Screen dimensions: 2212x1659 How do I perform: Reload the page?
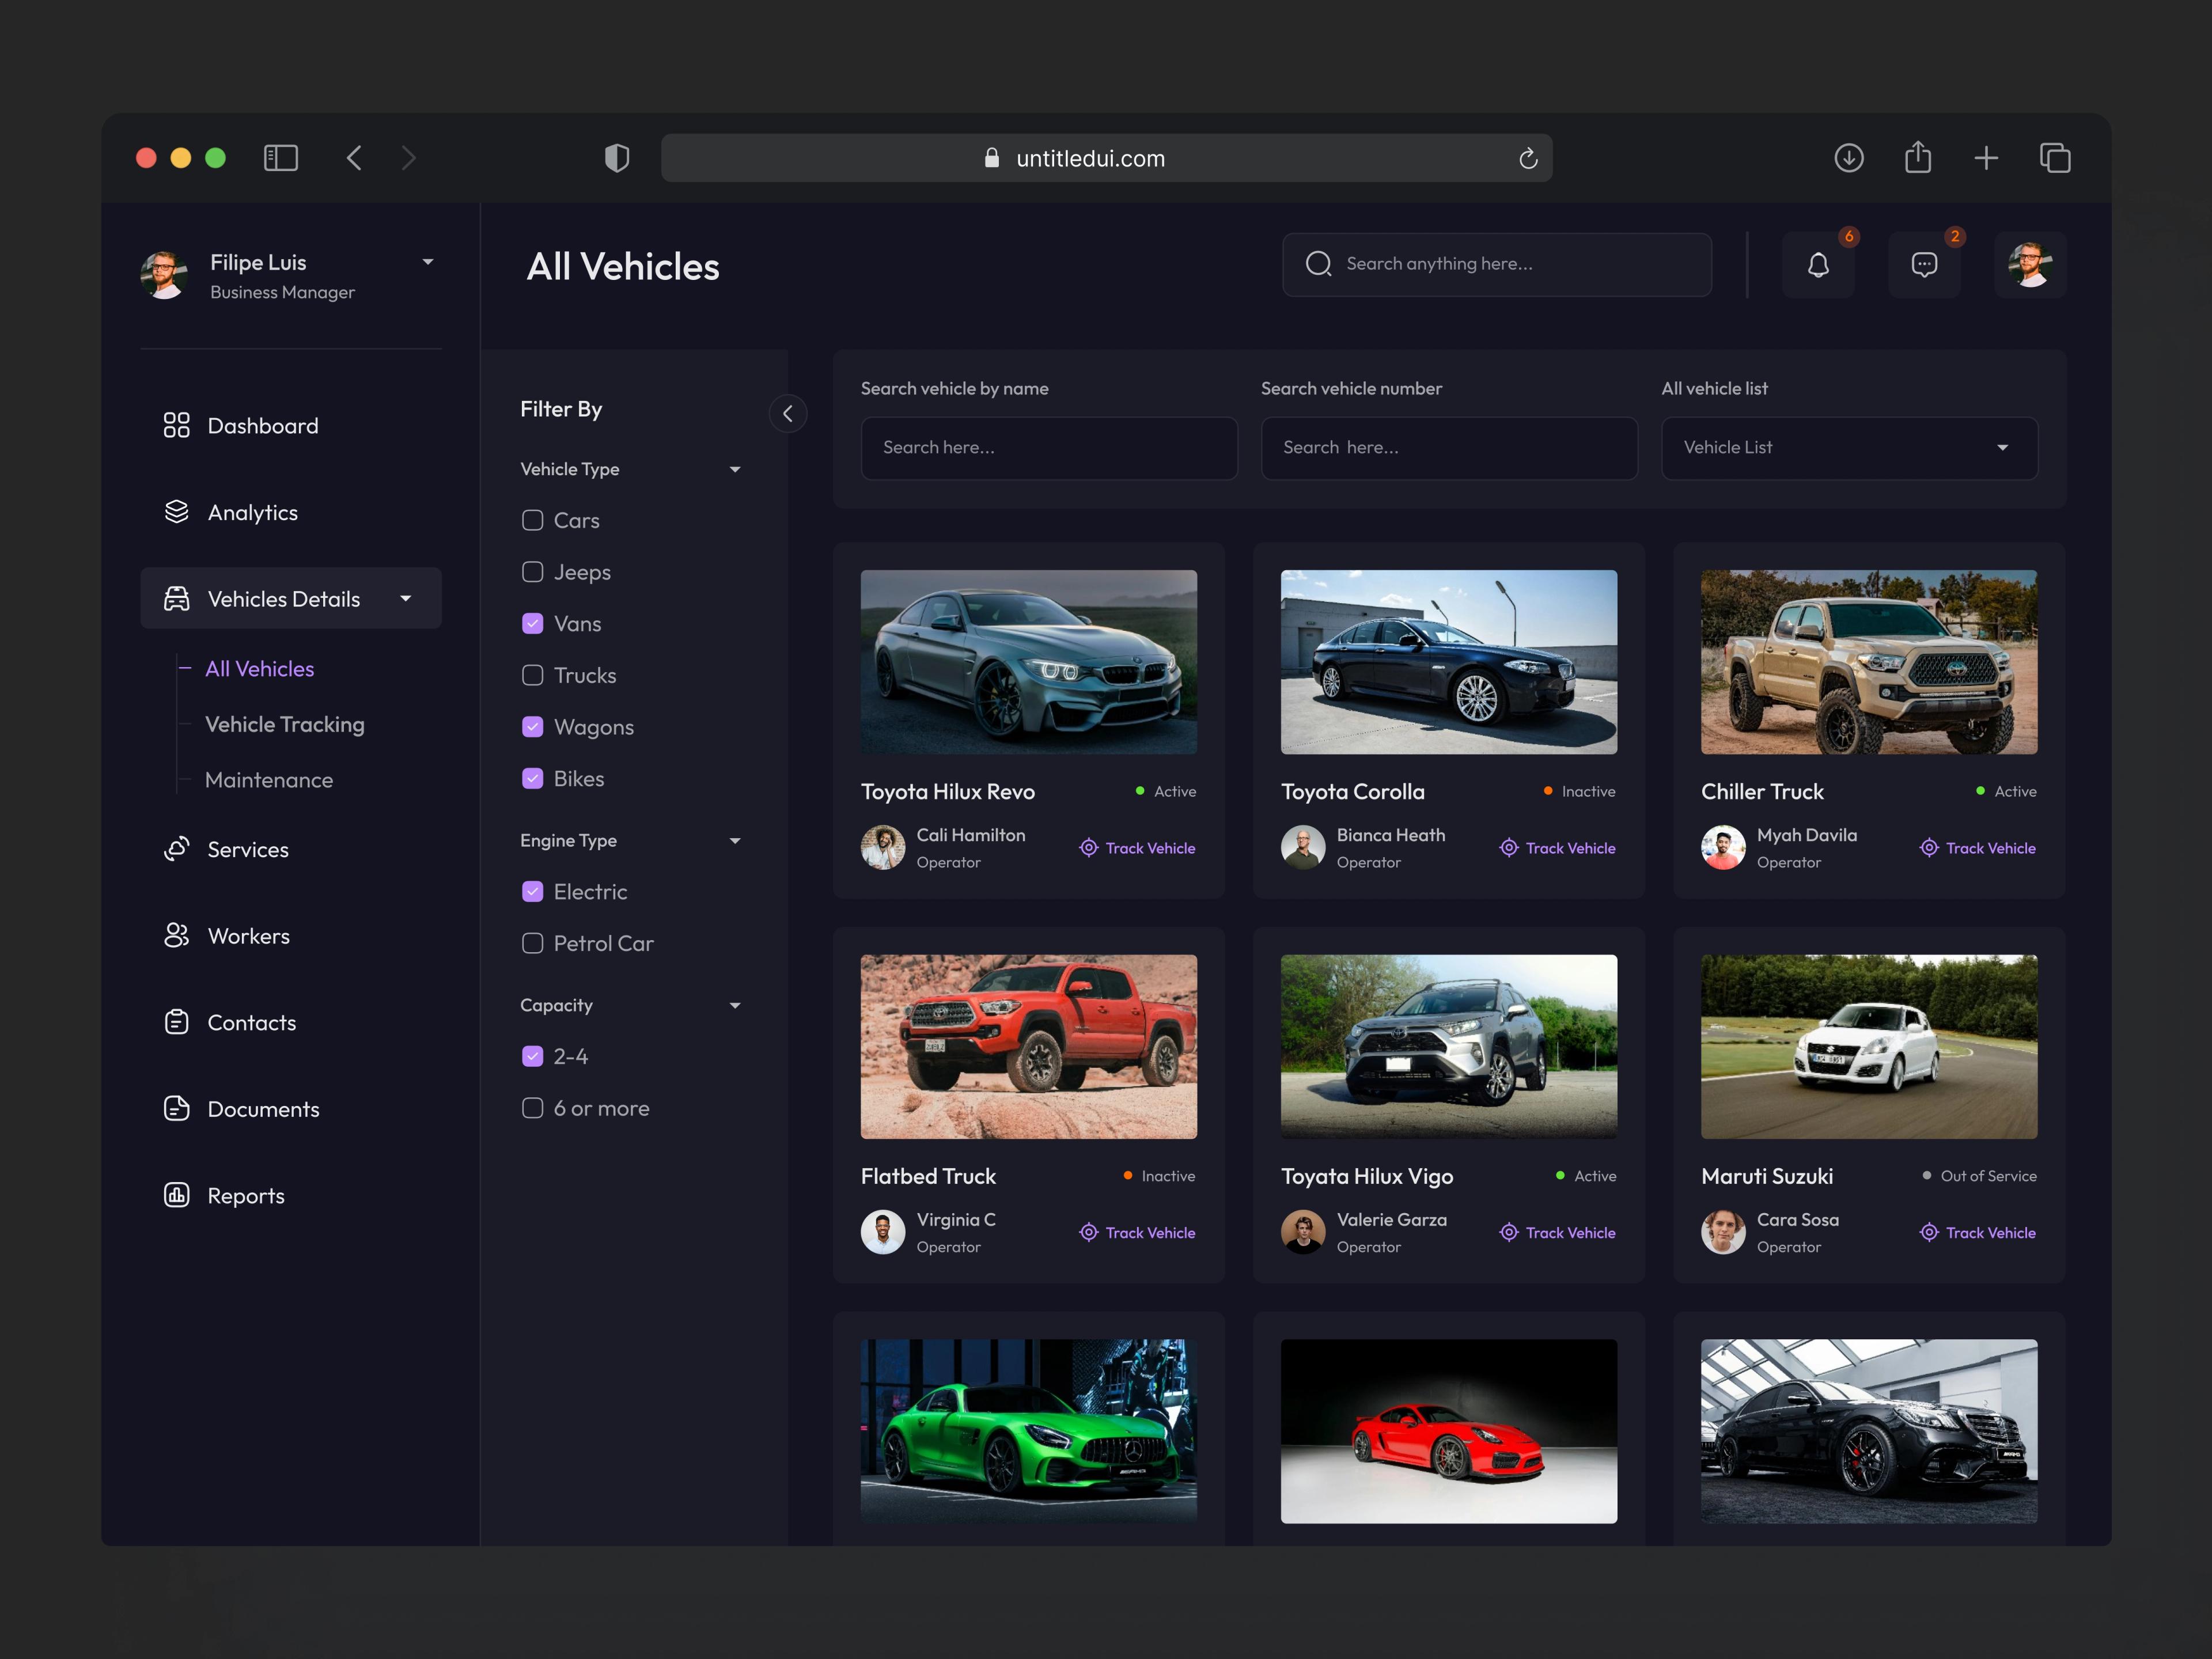tap(1528, 158)
